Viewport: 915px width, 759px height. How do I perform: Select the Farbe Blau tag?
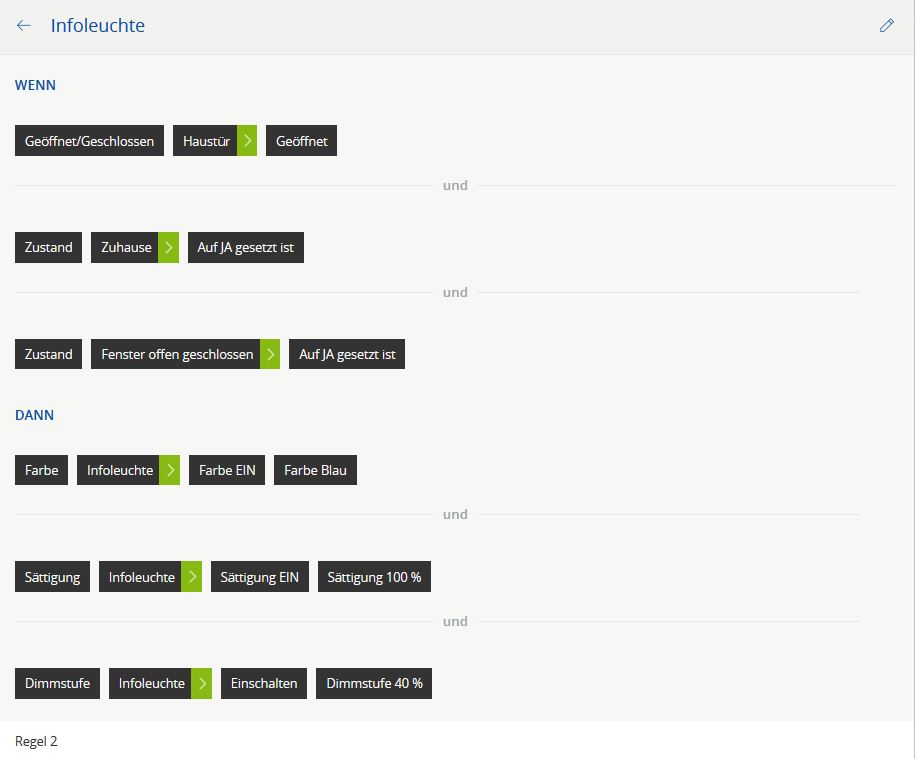315,470
